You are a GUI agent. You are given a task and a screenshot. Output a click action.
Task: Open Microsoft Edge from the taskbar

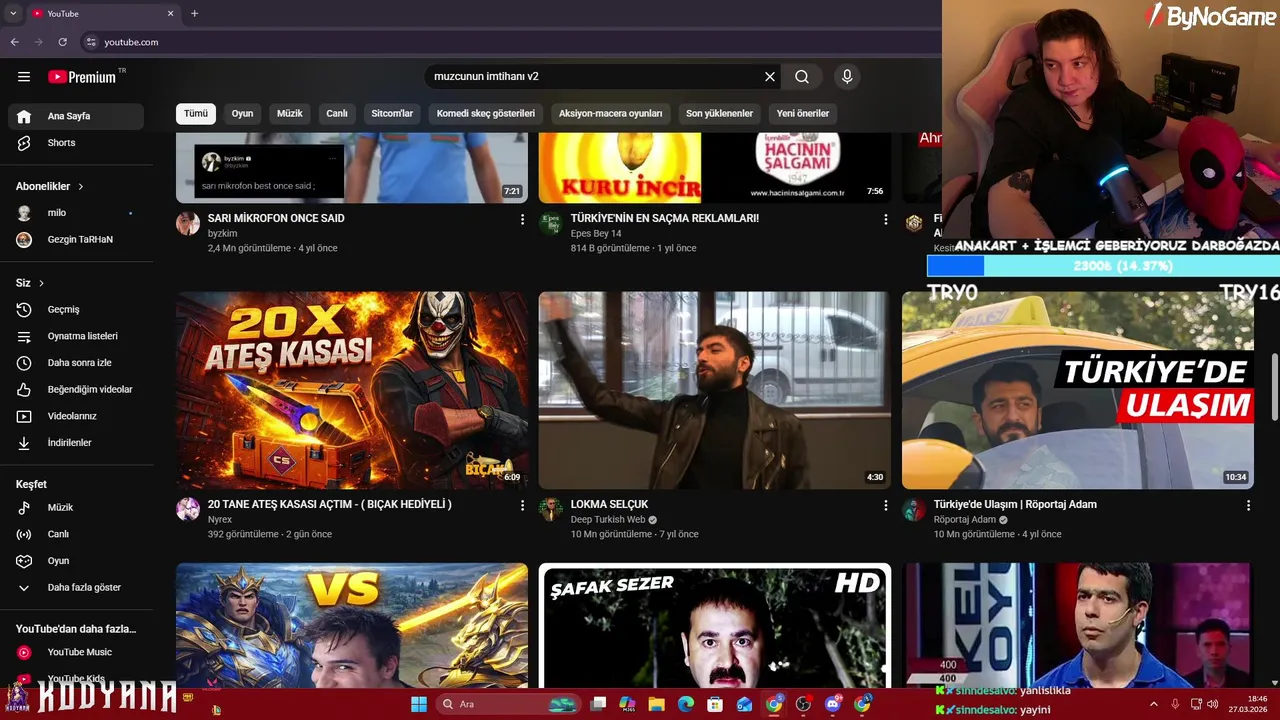point(686,704)
